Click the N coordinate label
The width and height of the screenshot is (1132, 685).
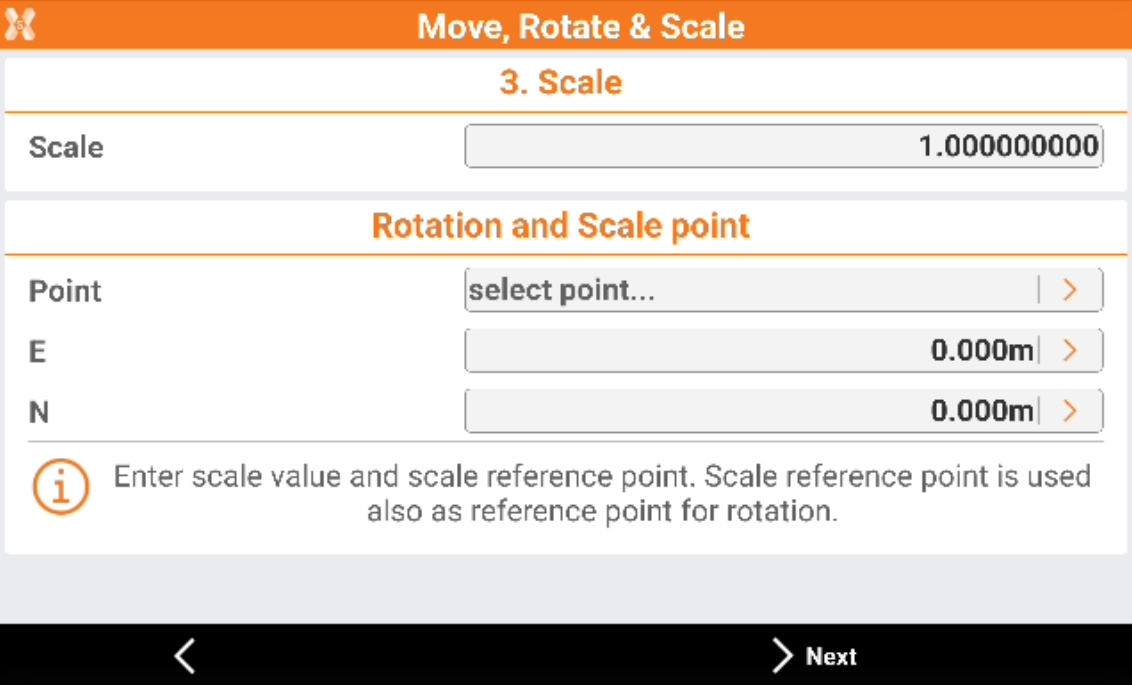(x=38, y=411)
